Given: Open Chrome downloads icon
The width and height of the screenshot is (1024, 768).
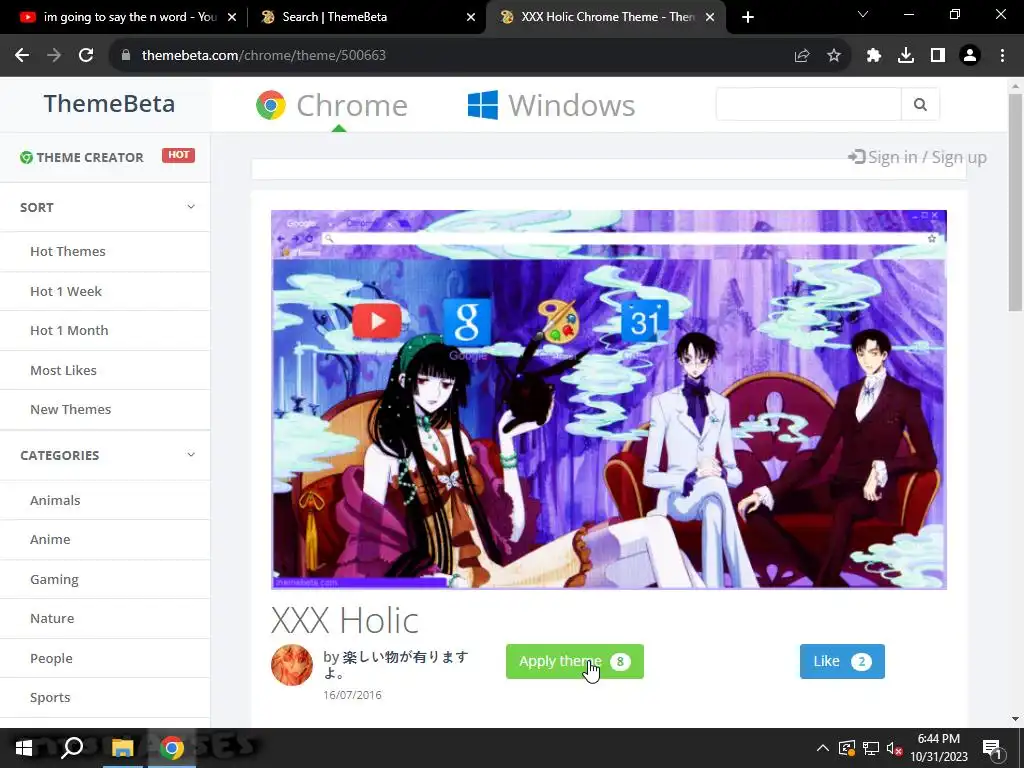Looking at the screenshot, I should pos(906,56).
